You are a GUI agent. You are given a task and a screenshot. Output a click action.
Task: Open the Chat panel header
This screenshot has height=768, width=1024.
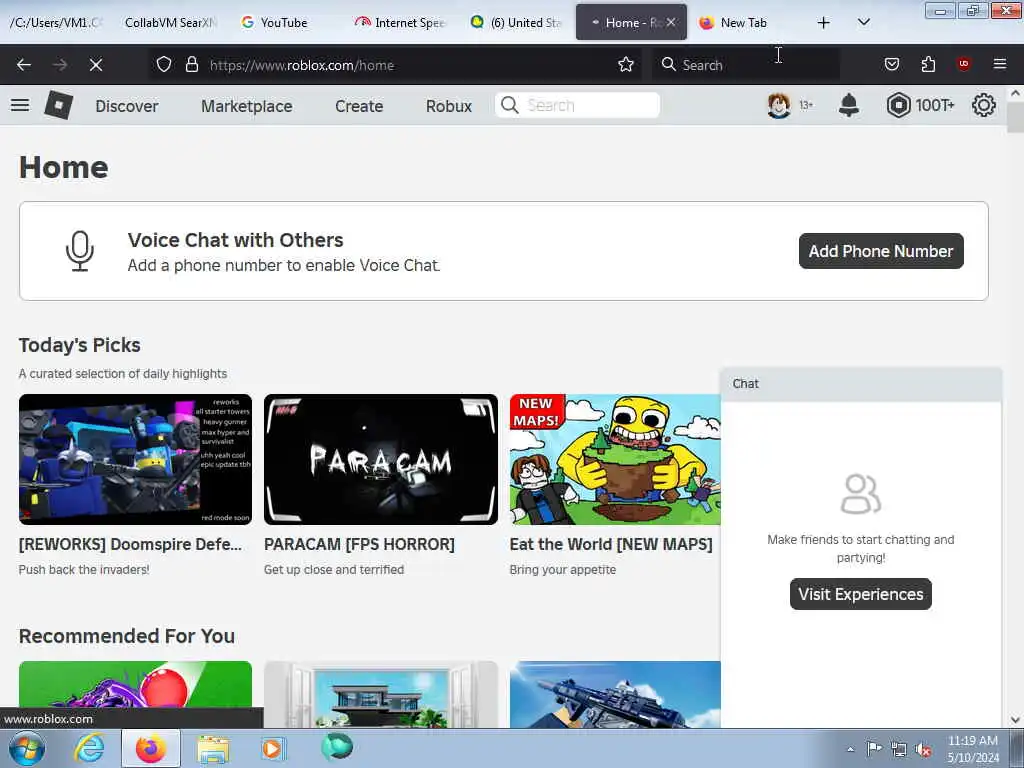[861, 384]
